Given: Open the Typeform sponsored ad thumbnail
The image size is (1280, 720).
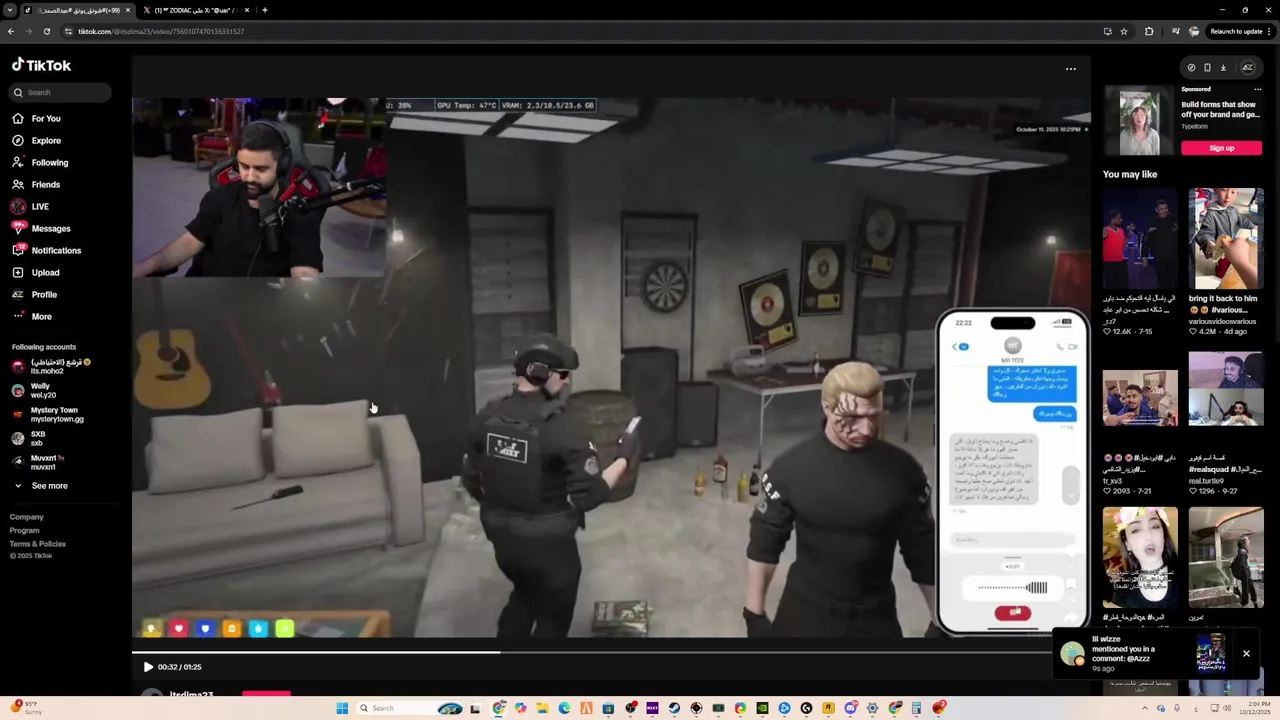Looking at the screenshot, I should click(x=1139, y=121).
